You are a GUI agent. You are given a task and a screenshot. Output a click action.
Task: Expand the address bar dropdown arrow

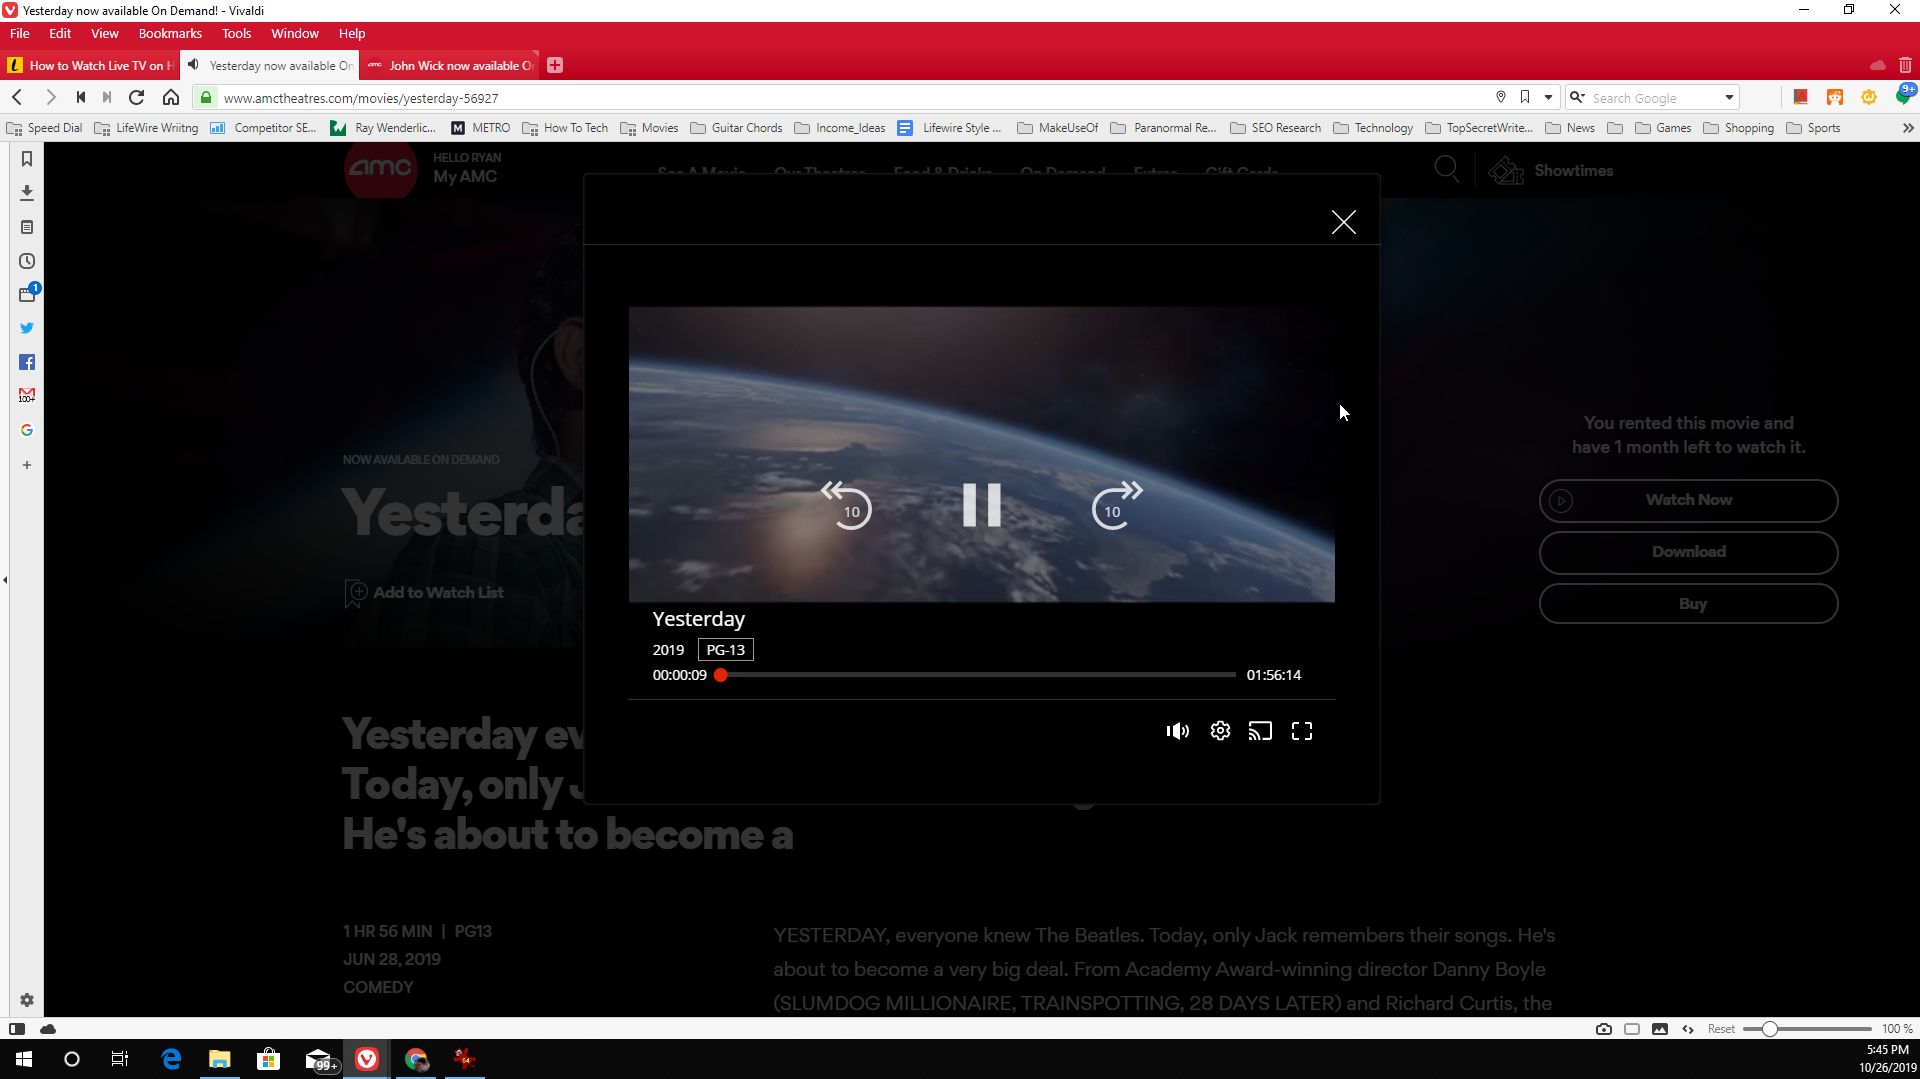tap(1548, 97)
